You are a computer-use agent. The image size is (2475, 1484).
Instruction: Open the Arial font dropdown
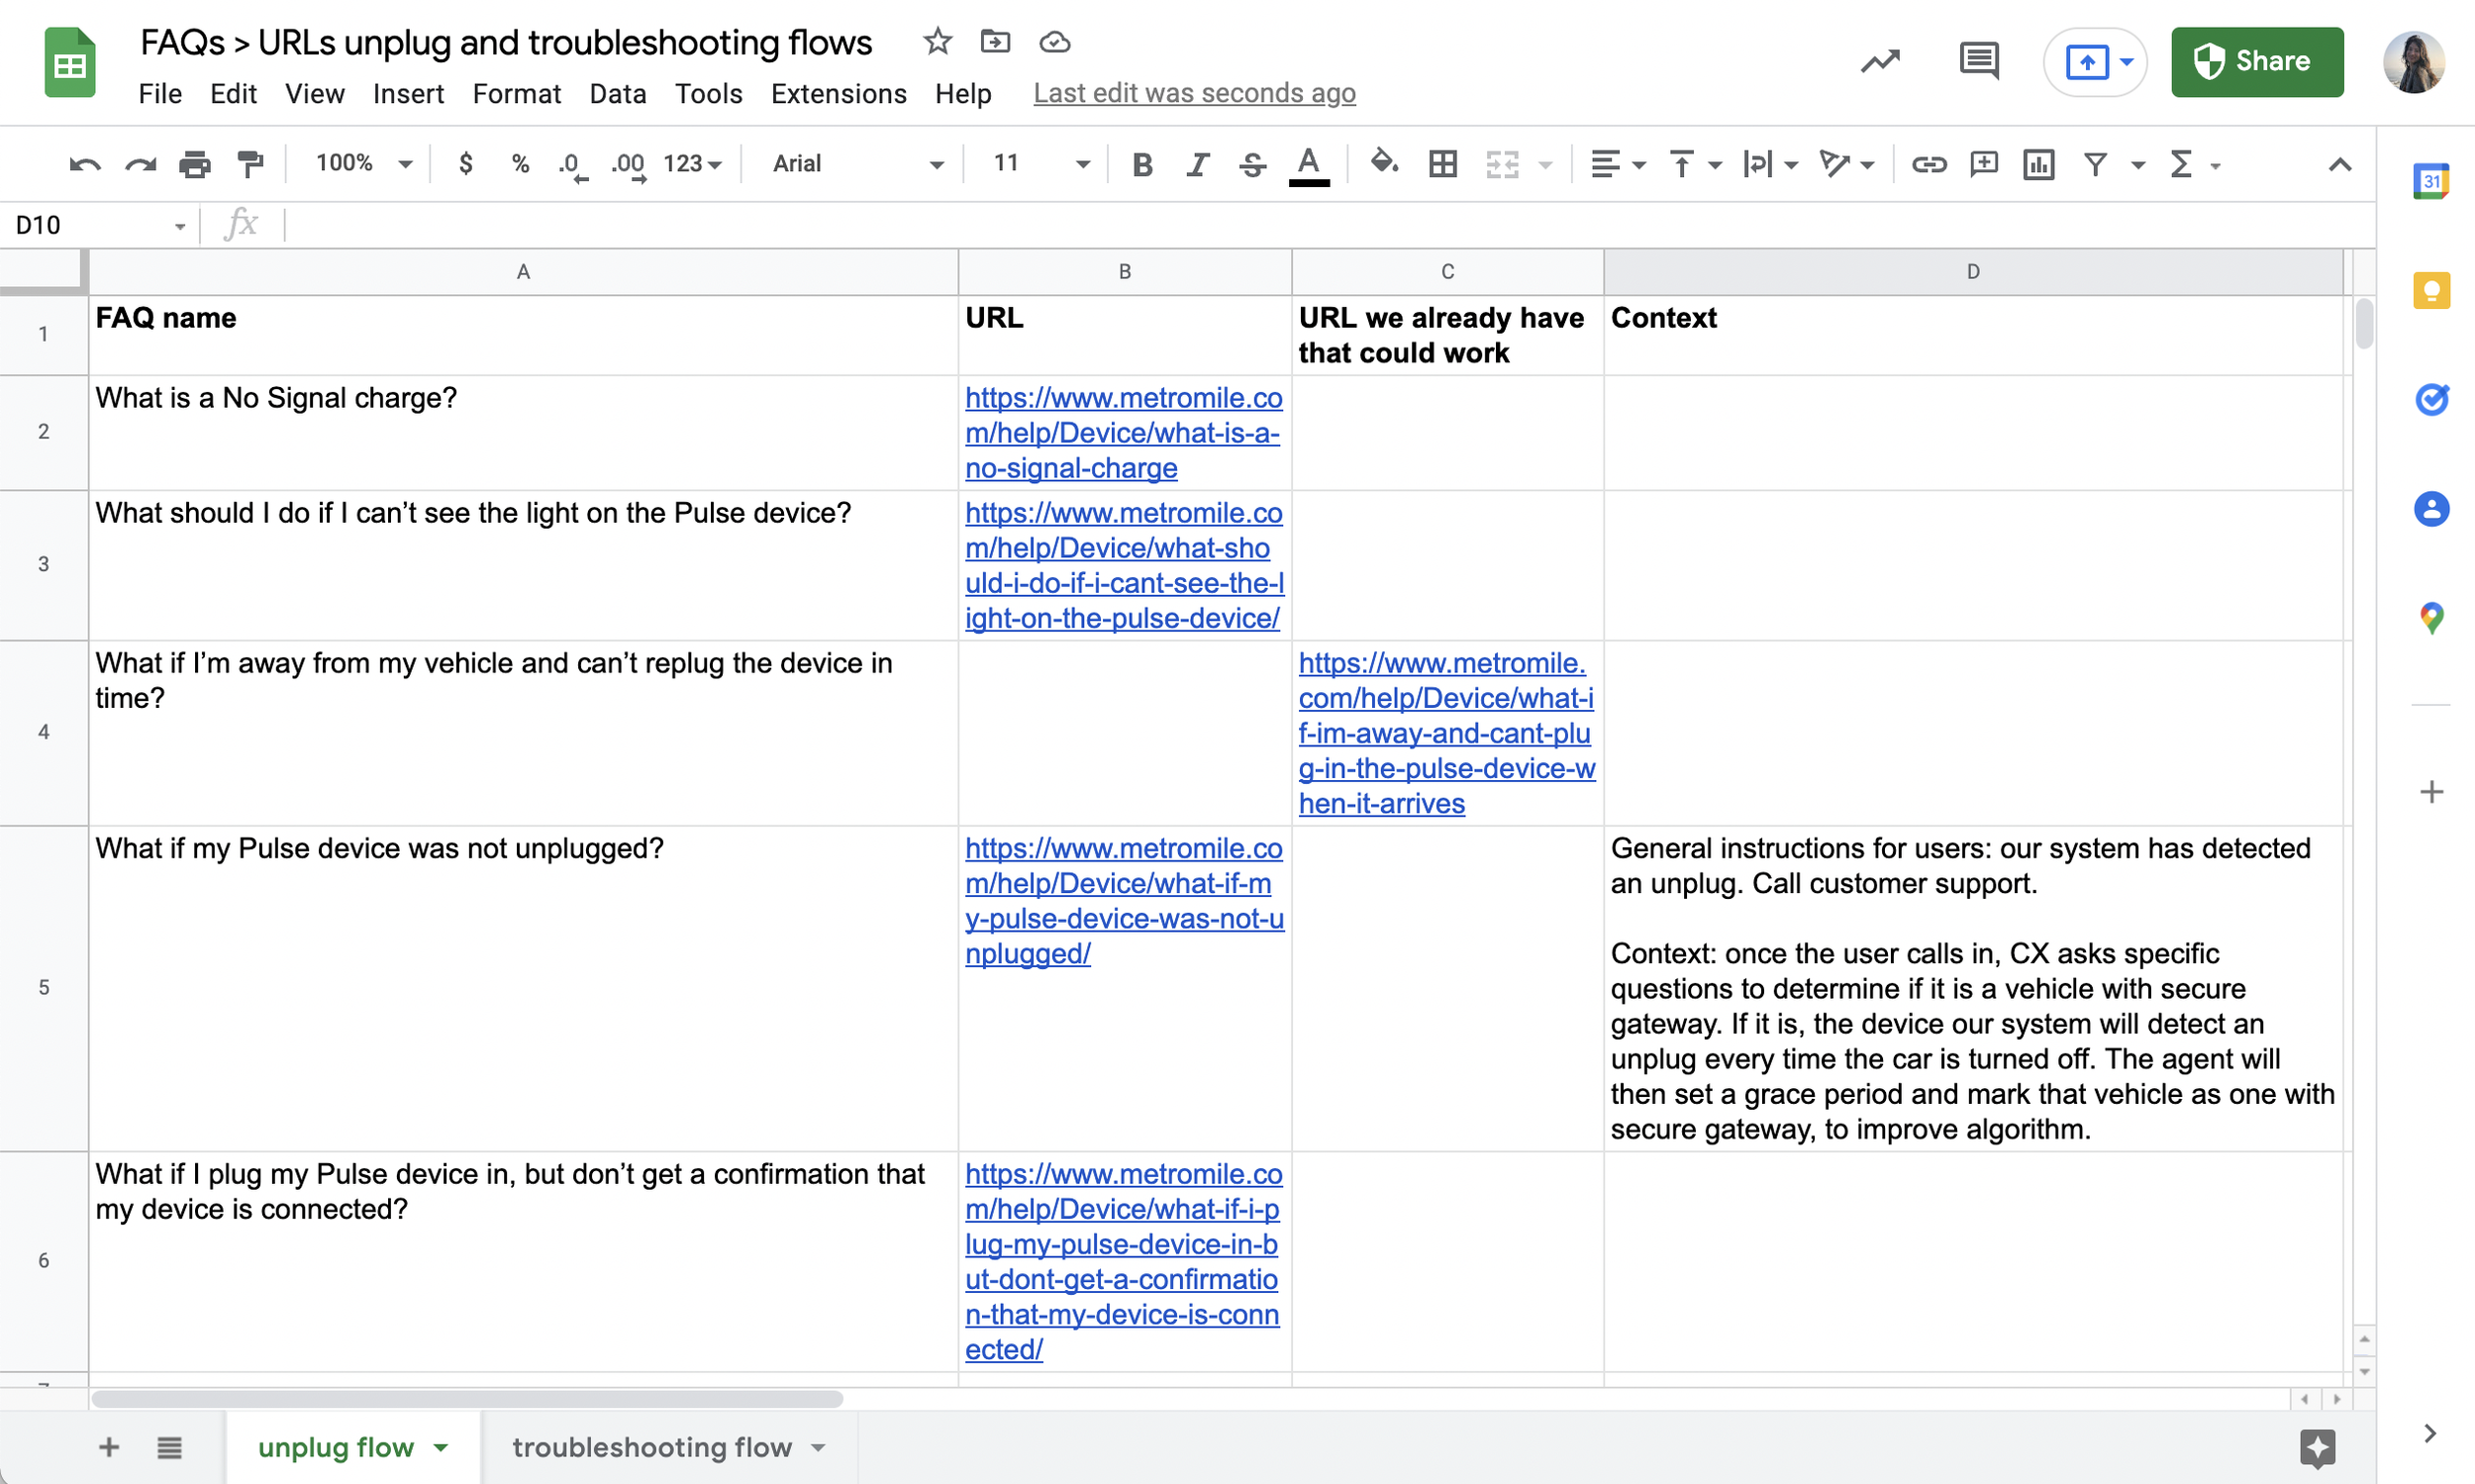coord(858,164)
